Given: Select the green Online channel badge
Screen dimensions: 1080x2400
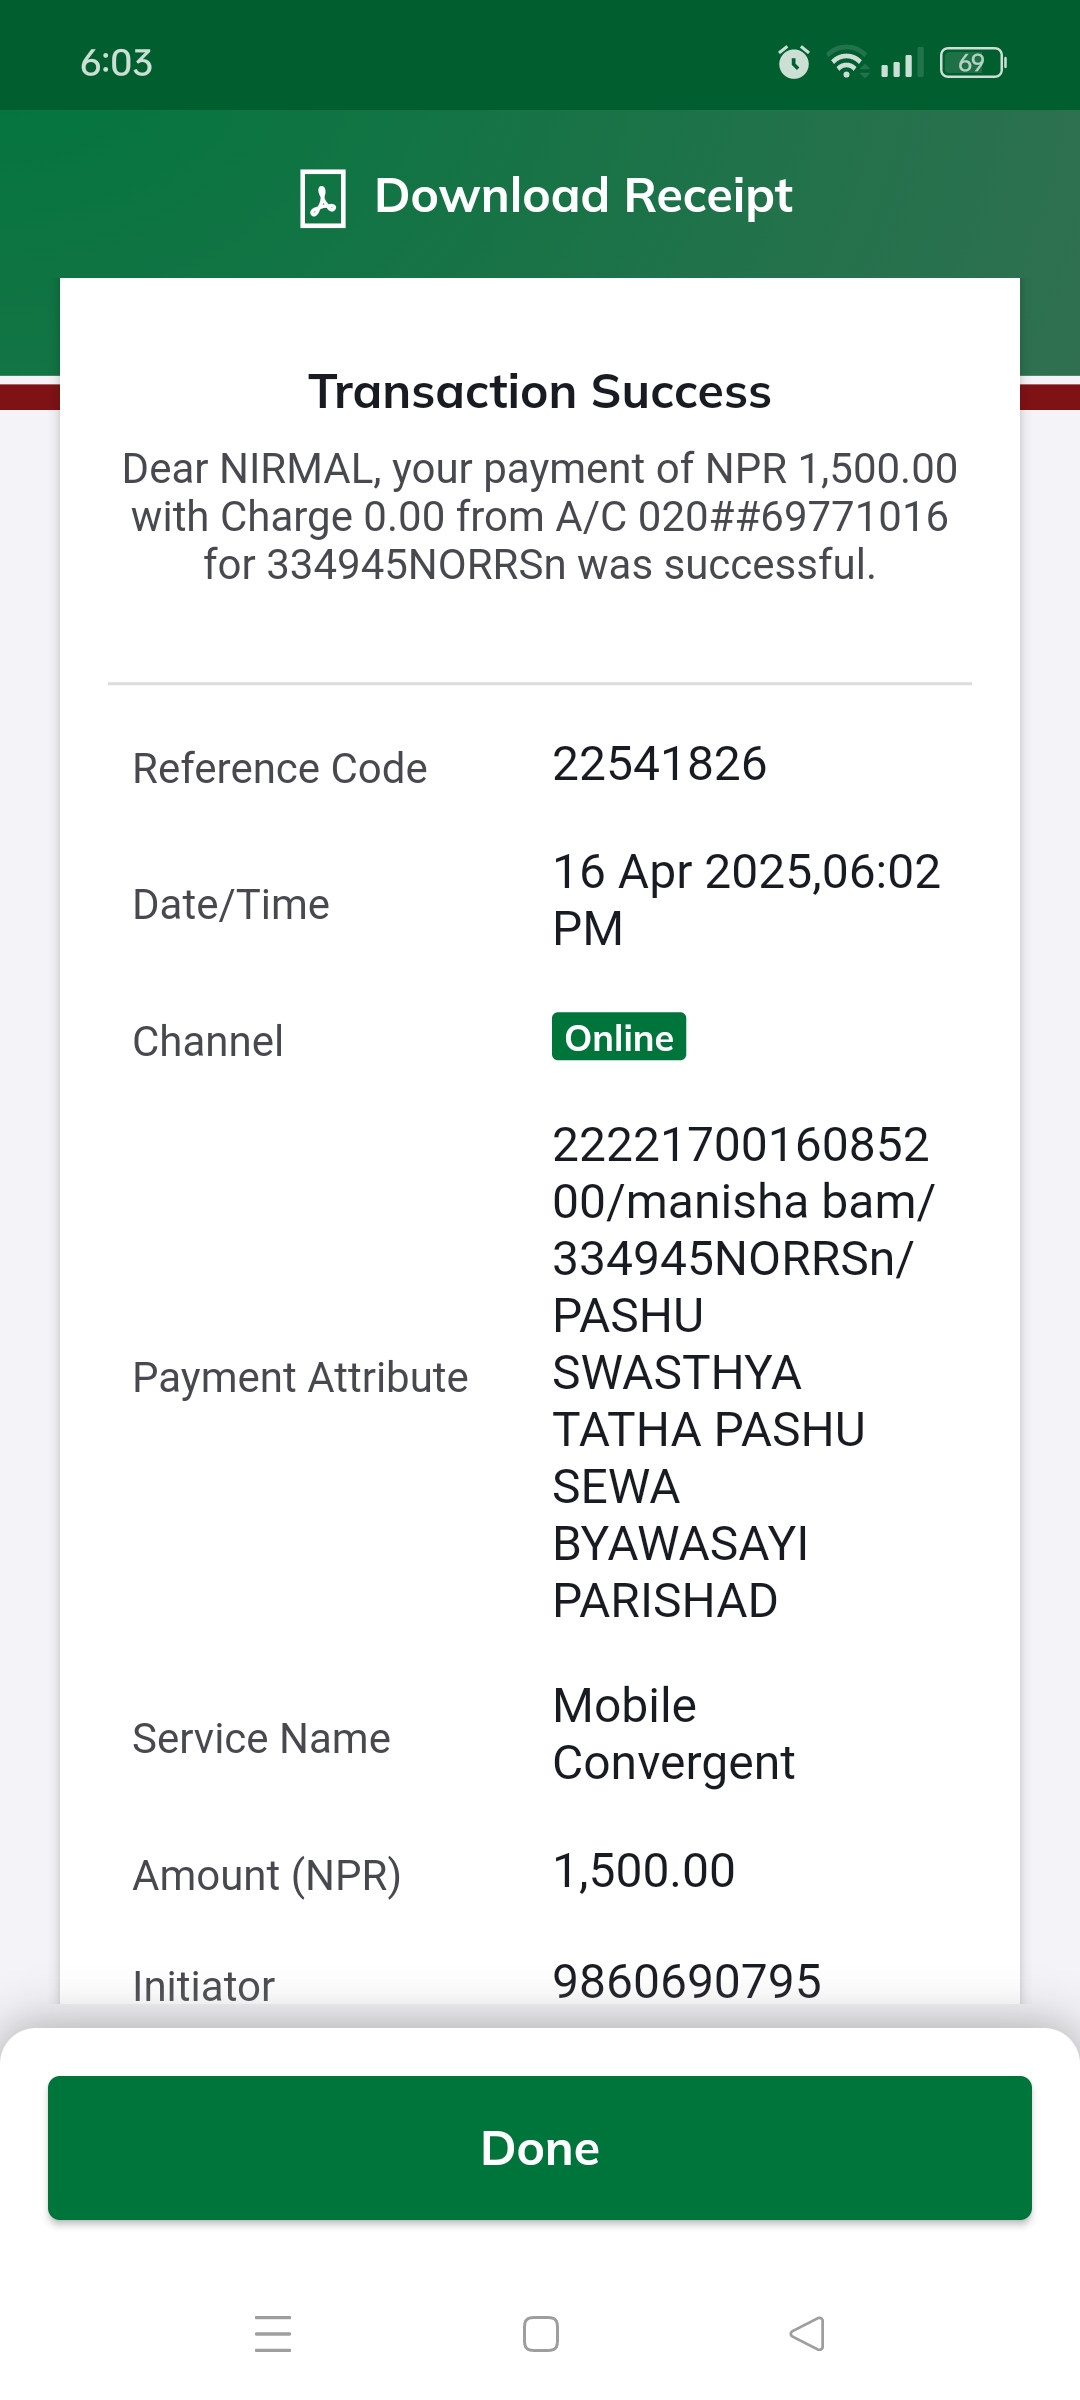Looking at the screenshot, I should pos(619,1037).
